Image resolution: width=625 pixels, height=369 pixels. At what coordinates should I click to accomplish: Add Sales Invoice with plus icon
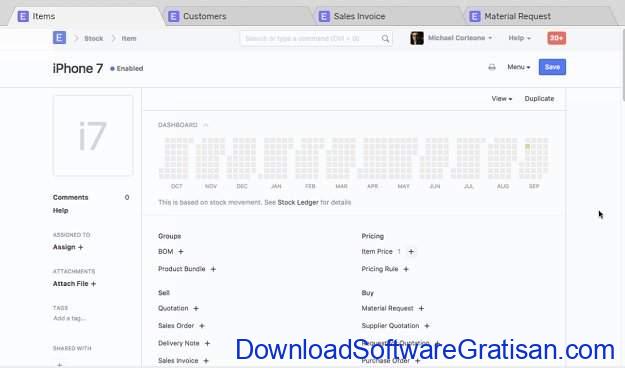pos(206,361)
